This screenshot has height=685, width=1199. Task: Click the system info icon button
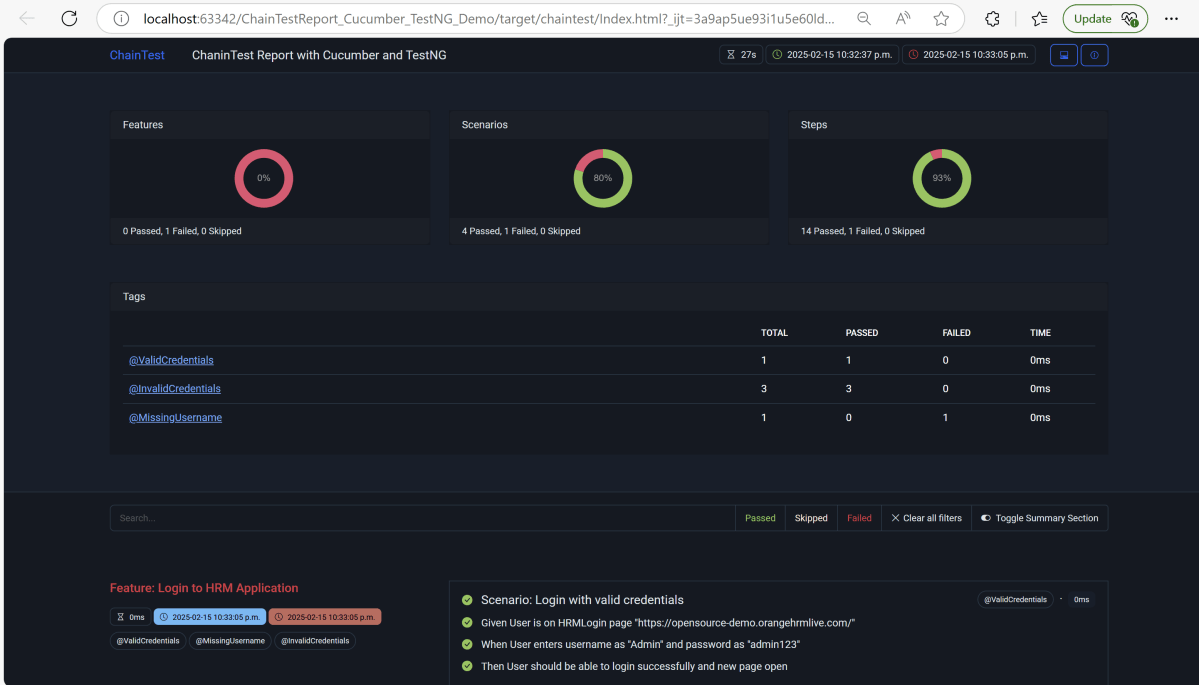coord(1094,55)
